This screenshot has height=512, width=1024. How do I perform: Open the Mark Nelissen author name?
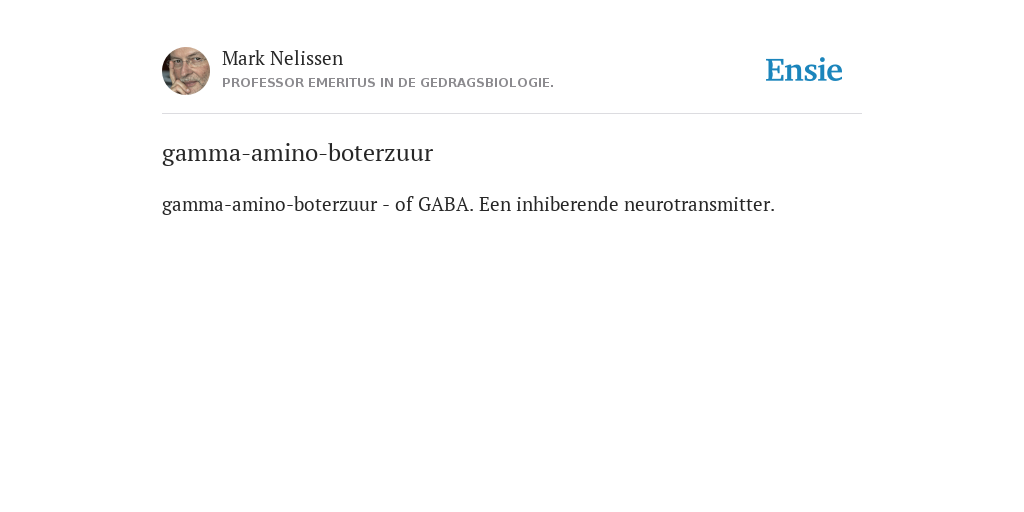(x=282, y=58)
